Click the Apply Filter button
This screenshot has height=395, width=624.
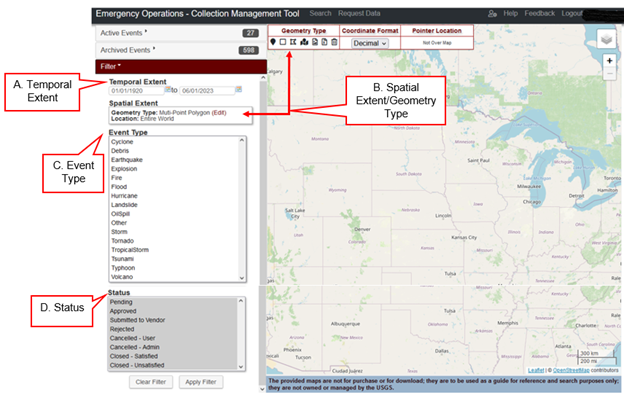pos(201,382)
